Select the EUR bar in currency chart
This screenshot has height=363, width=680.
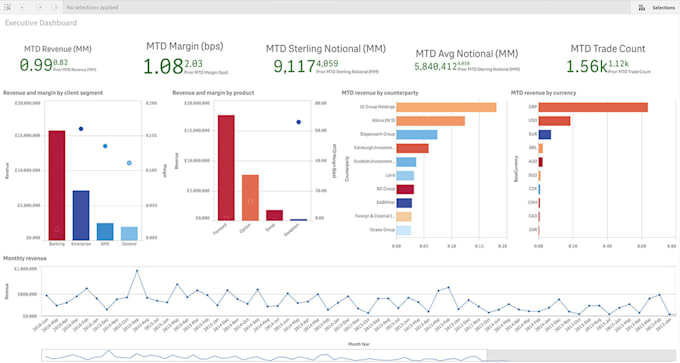[x=545, y=134]
